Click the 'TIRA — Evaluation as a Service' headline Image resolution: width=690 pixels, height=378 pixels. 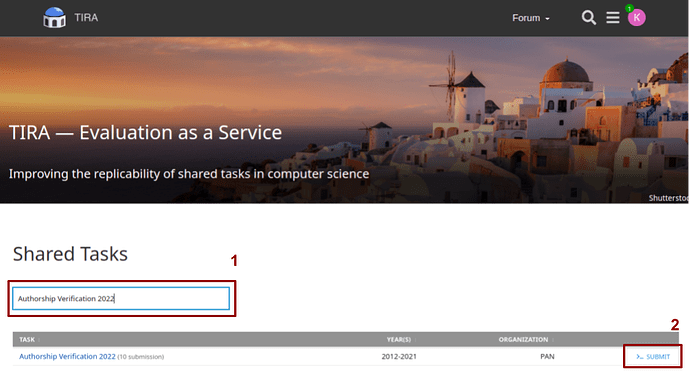point(145,132)
